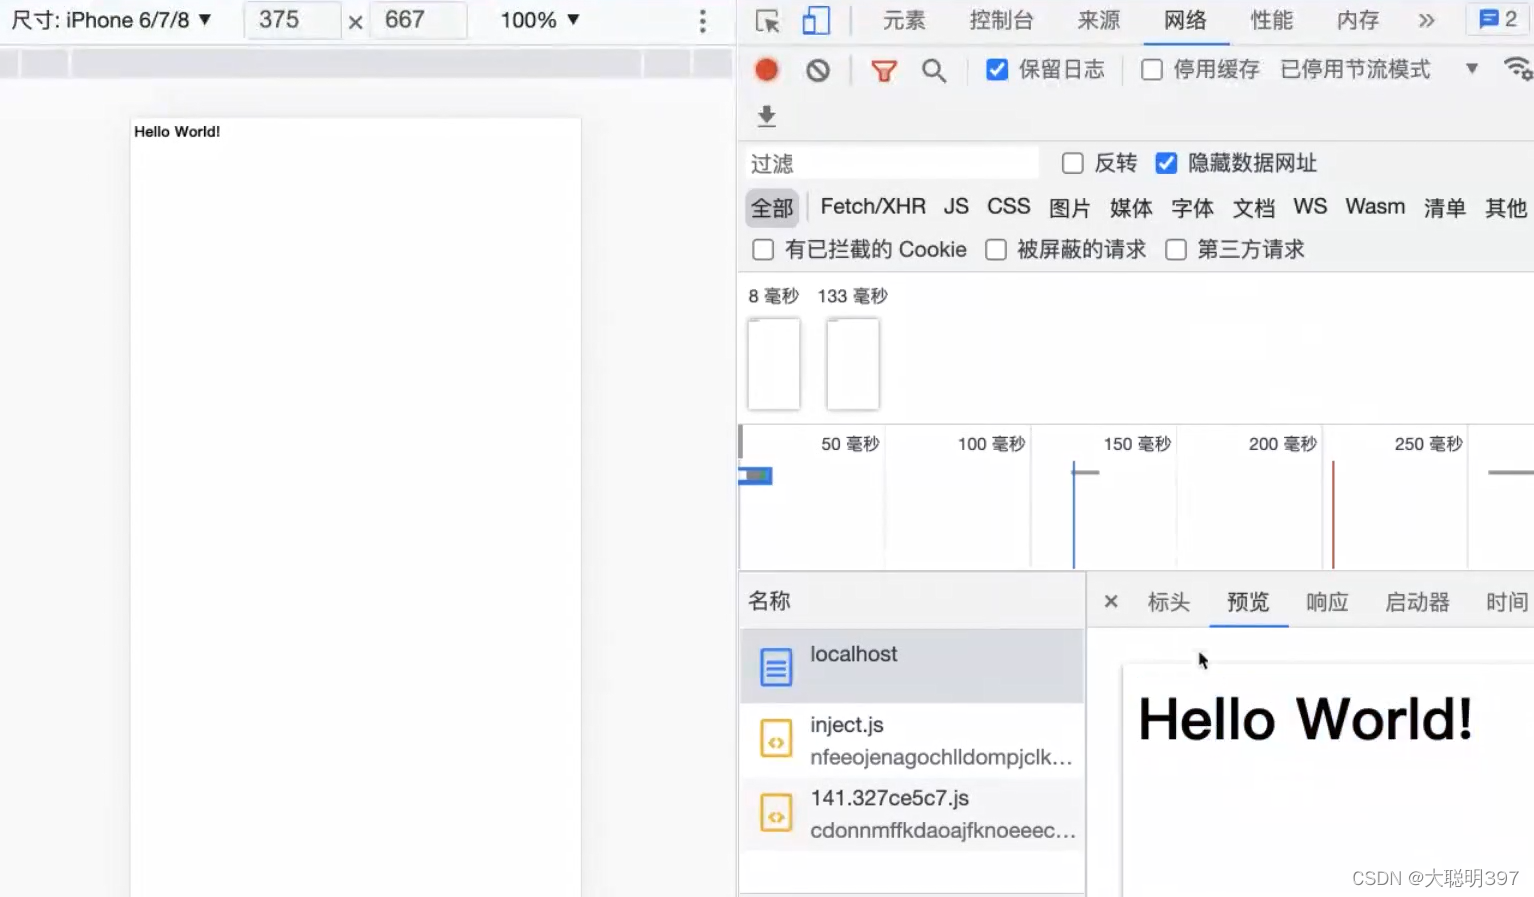The width and height of the screenshot is (1534, 897).
Task: Enable the 停用缓存 checkbox
Action: point(1151,69)
